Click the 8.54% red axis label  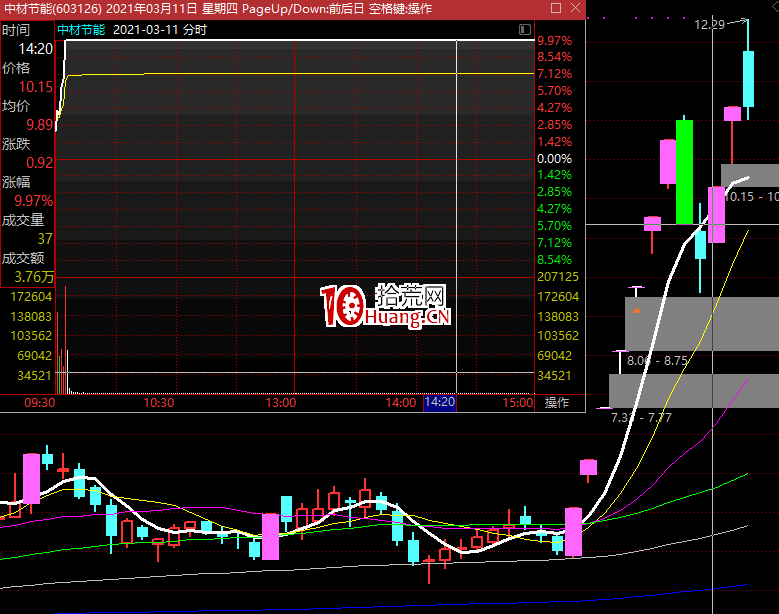coord(554,57)
